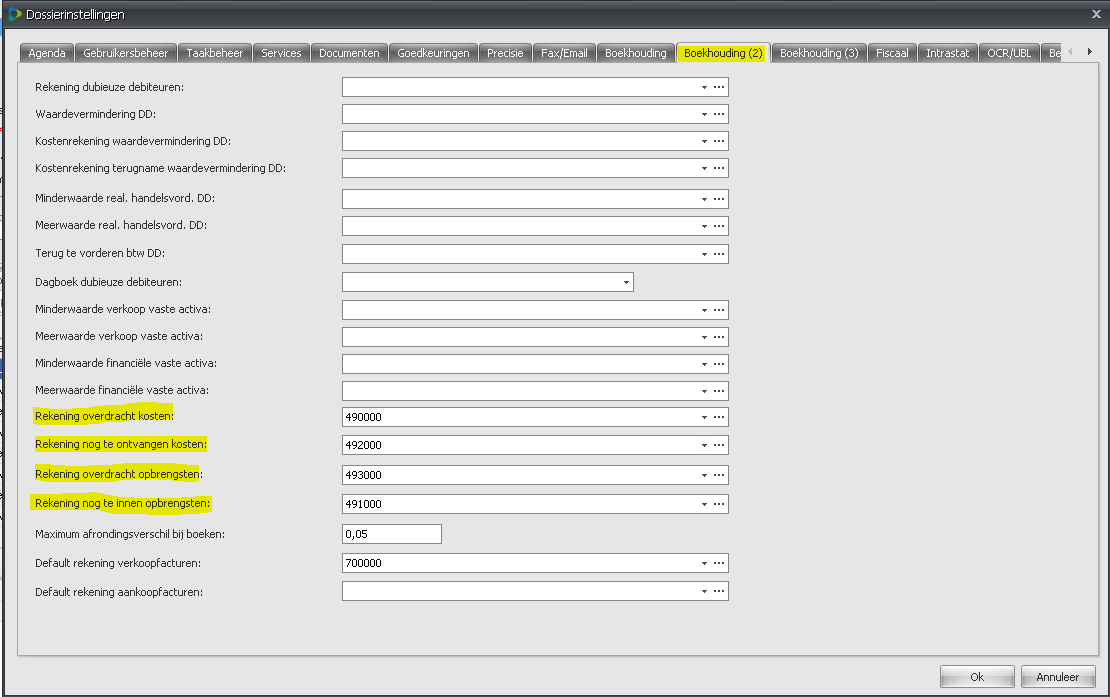Confirm settings with the Ok button

pos(977,677)
